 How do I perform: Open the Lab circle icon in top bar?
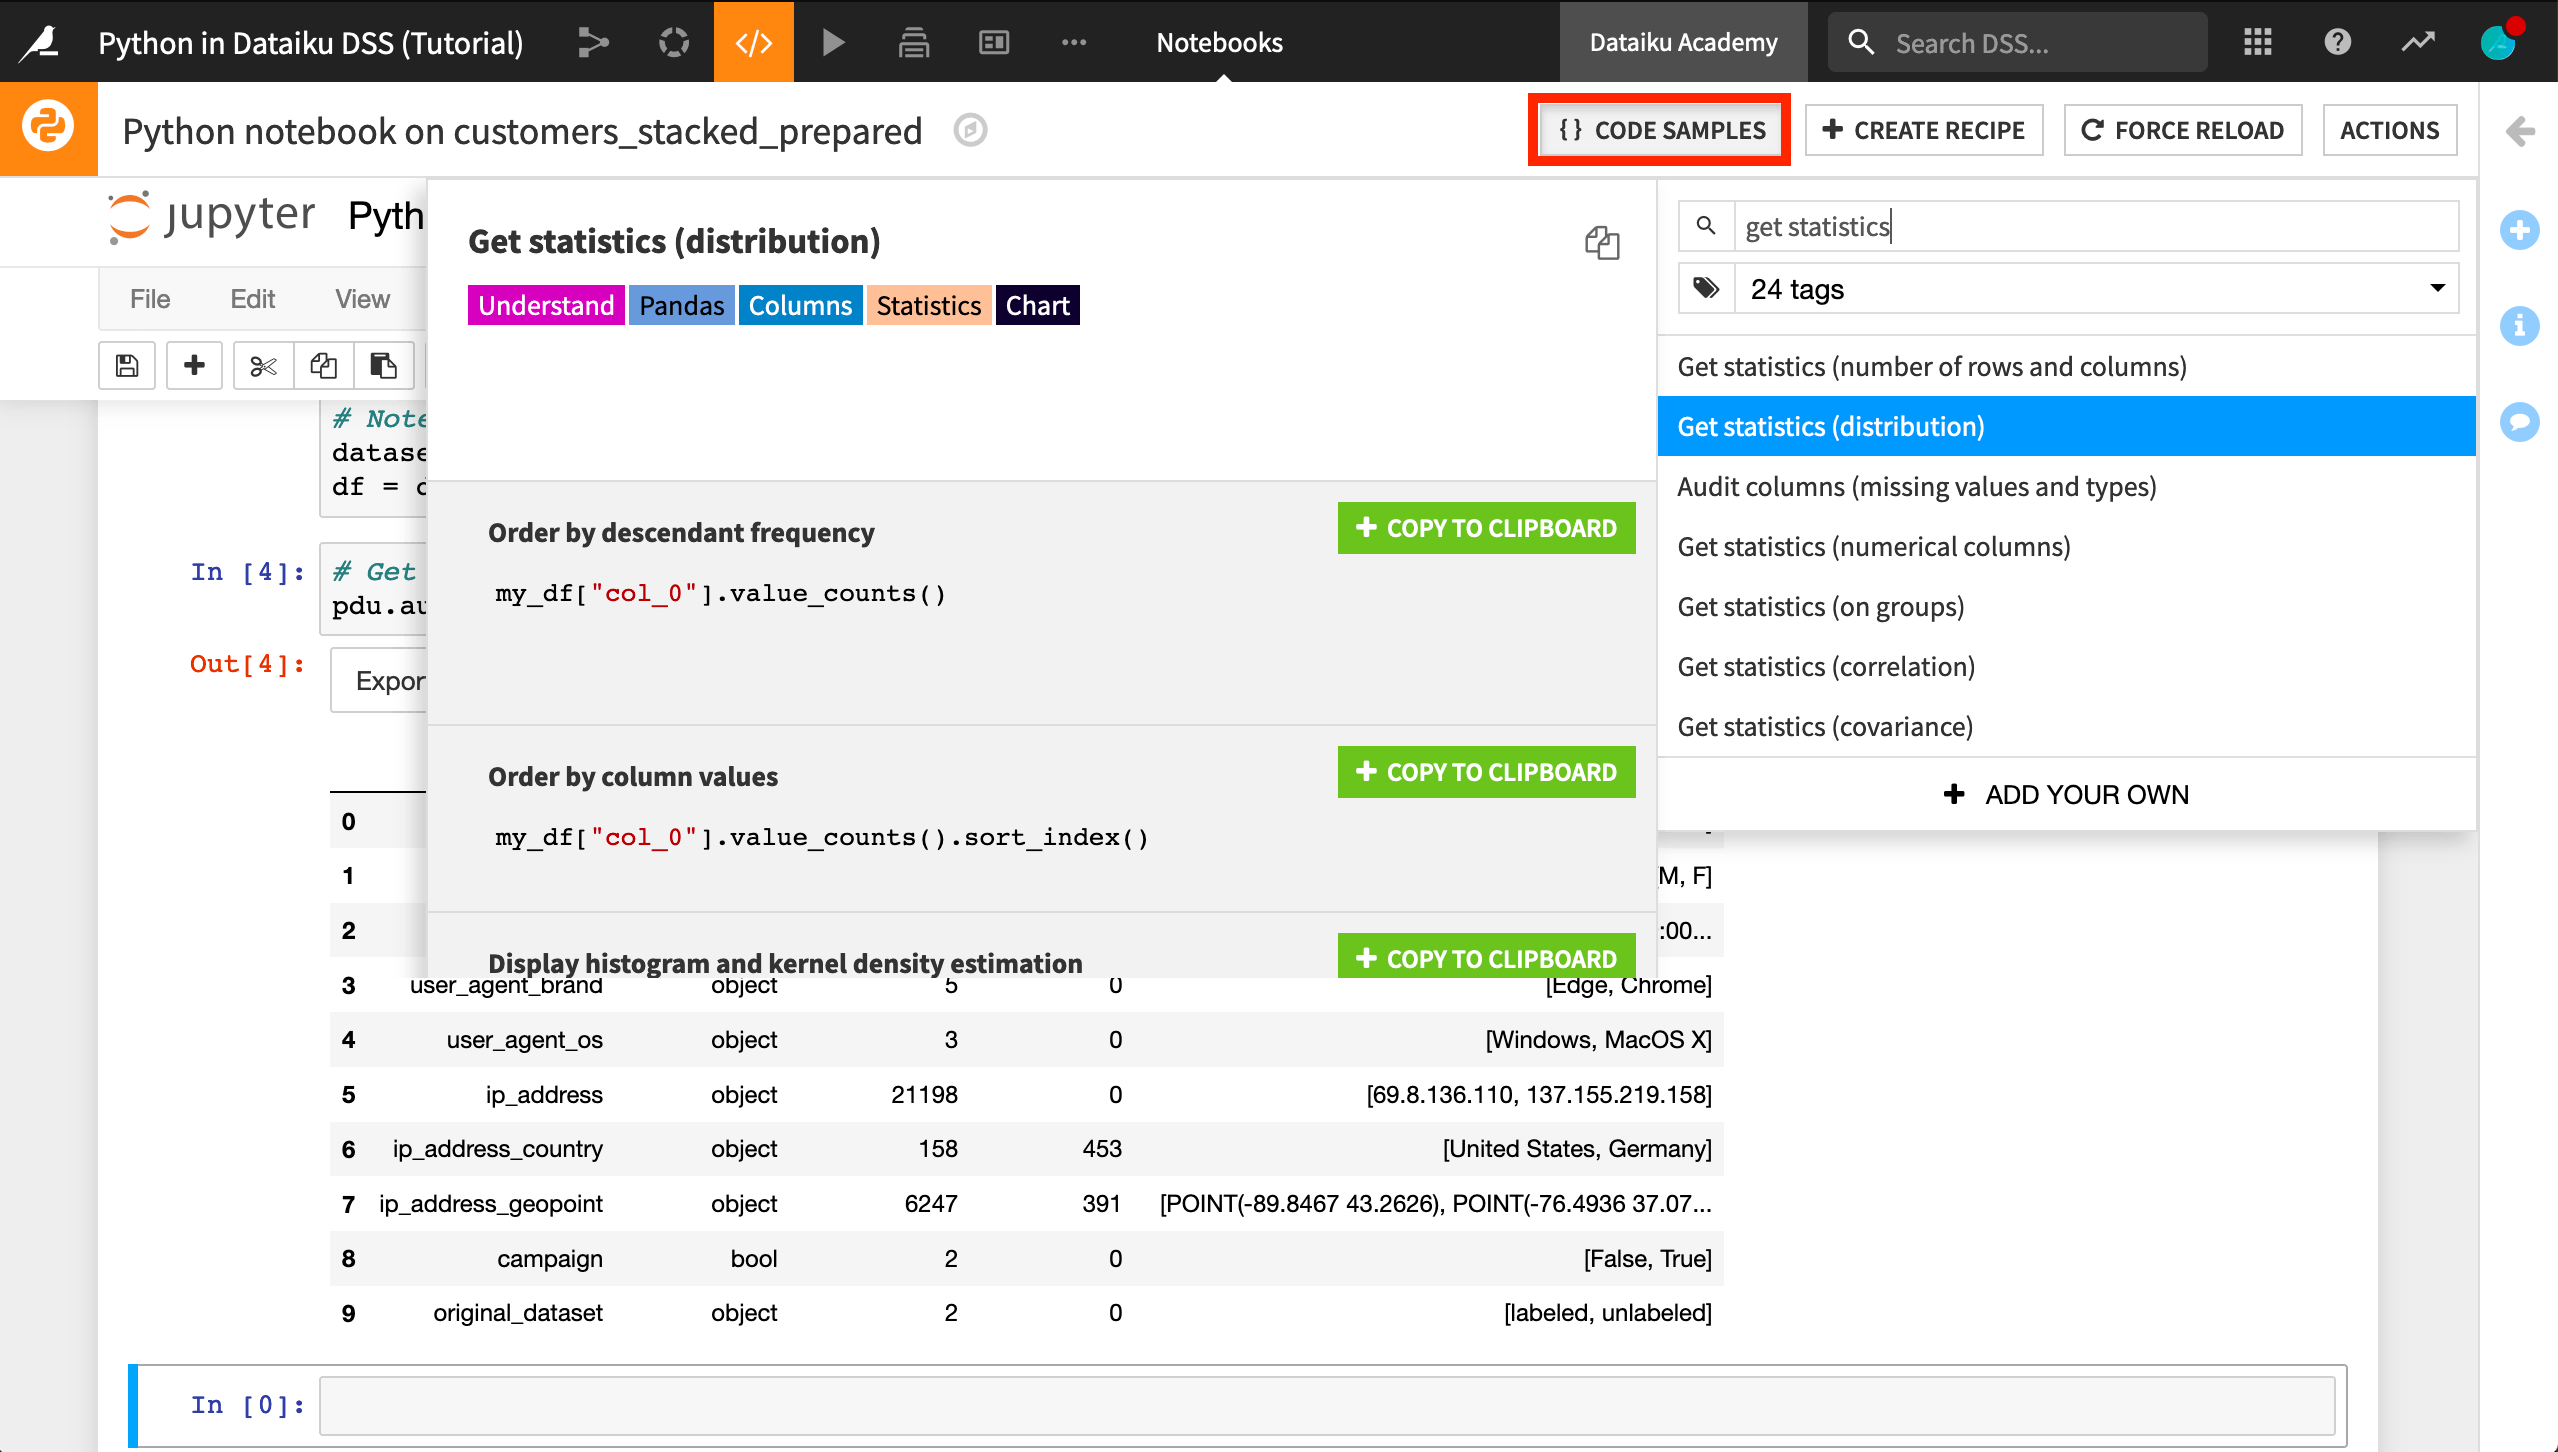[x=674, y=42]
